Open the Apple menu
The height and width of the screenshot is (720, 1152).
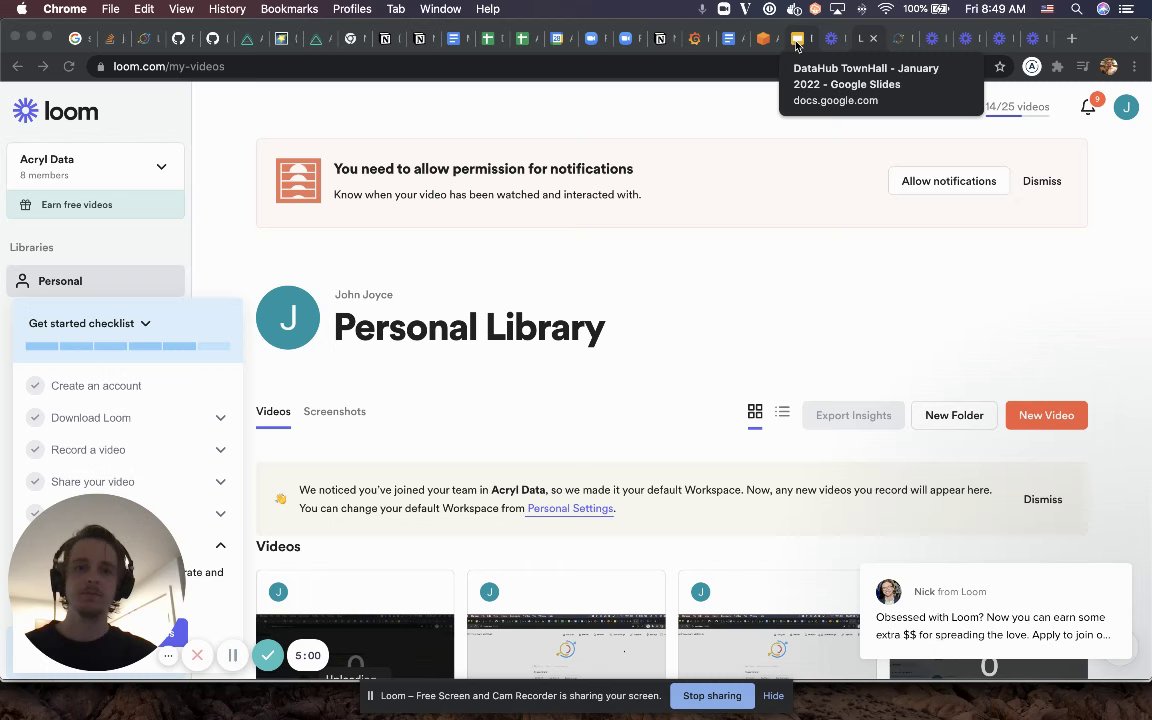click(x=22, y=9)
